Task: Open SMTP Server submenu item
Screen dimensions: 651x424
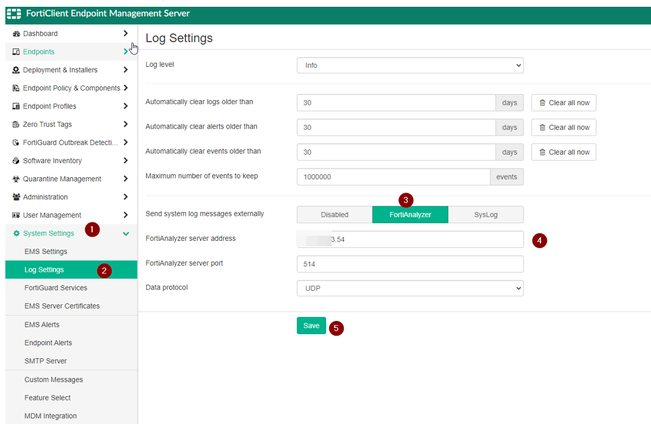Action: tap(71, 361)
